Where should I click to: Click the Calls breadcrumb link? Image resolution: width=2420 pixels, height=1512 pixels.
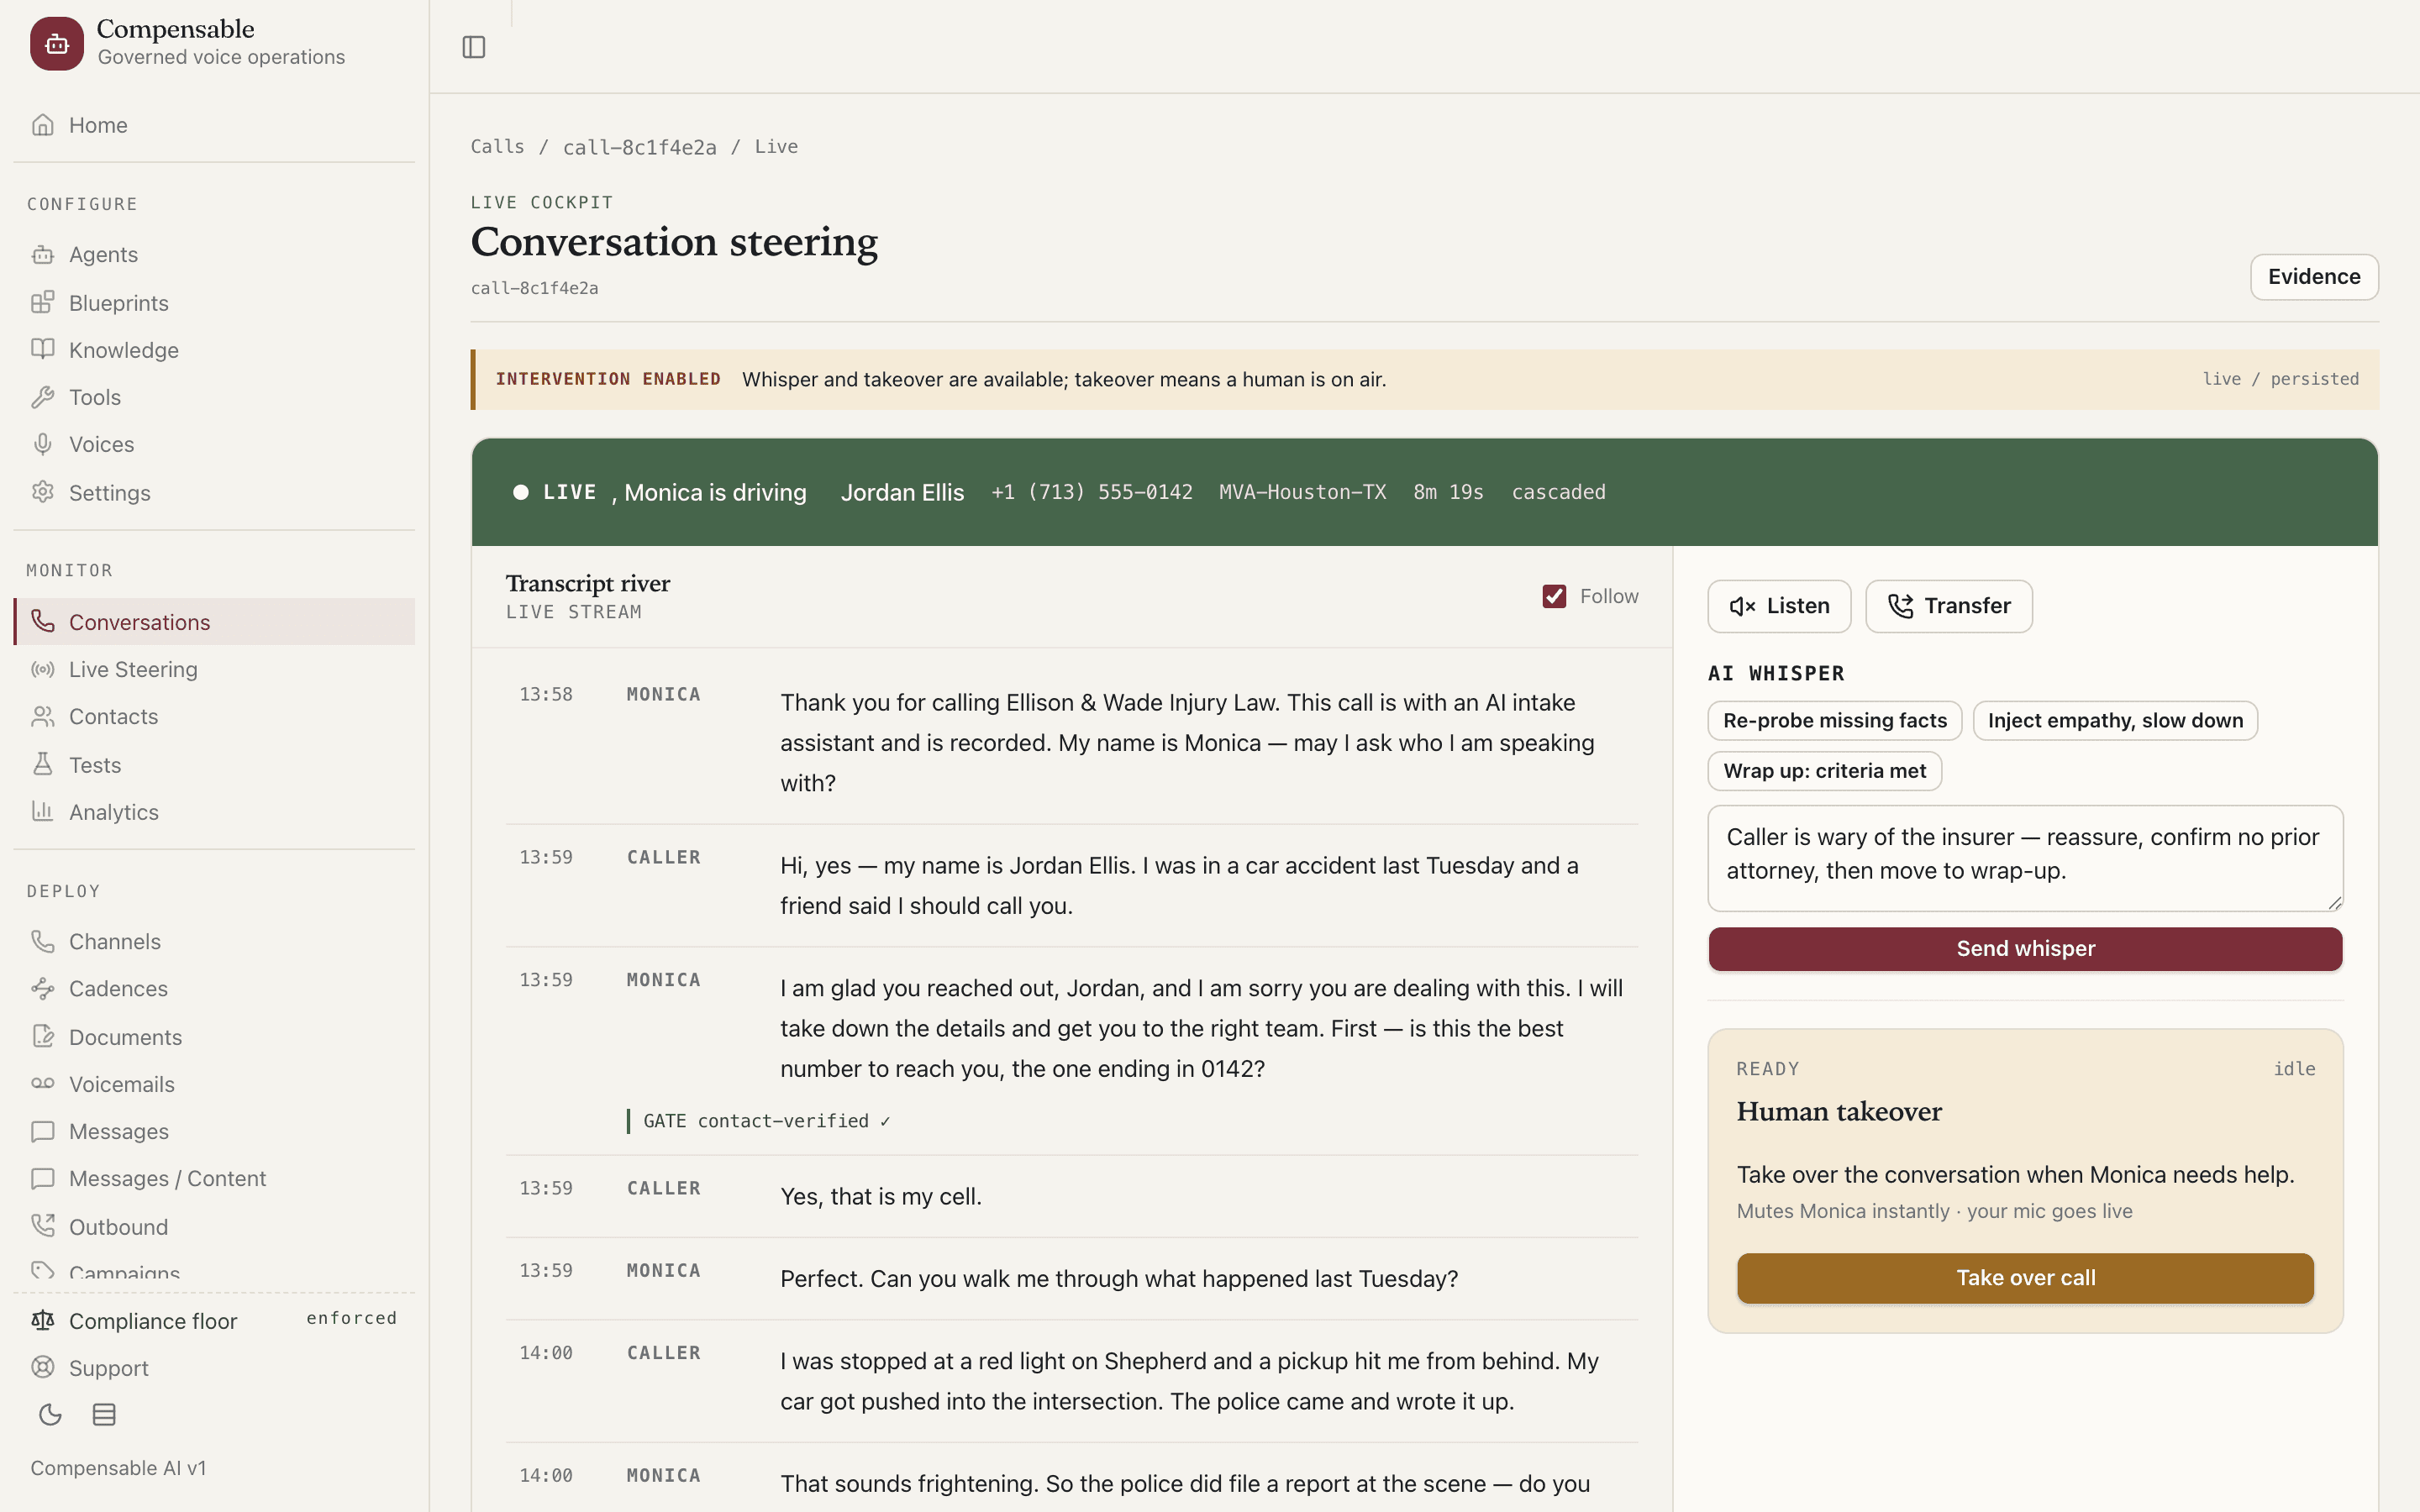coord(498,146)
